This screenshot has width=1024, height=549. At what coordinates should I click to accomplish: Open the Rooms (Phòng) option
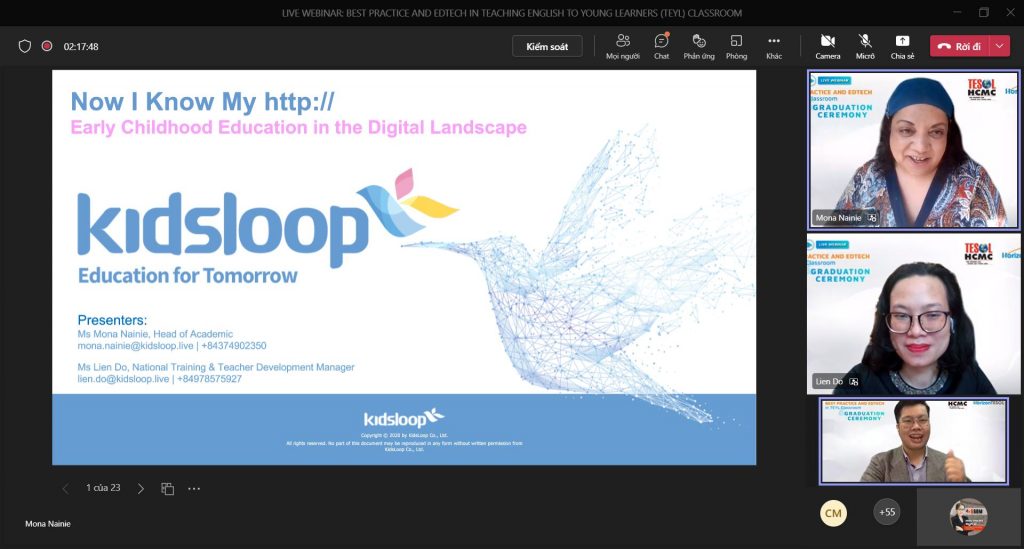[736, 46]
